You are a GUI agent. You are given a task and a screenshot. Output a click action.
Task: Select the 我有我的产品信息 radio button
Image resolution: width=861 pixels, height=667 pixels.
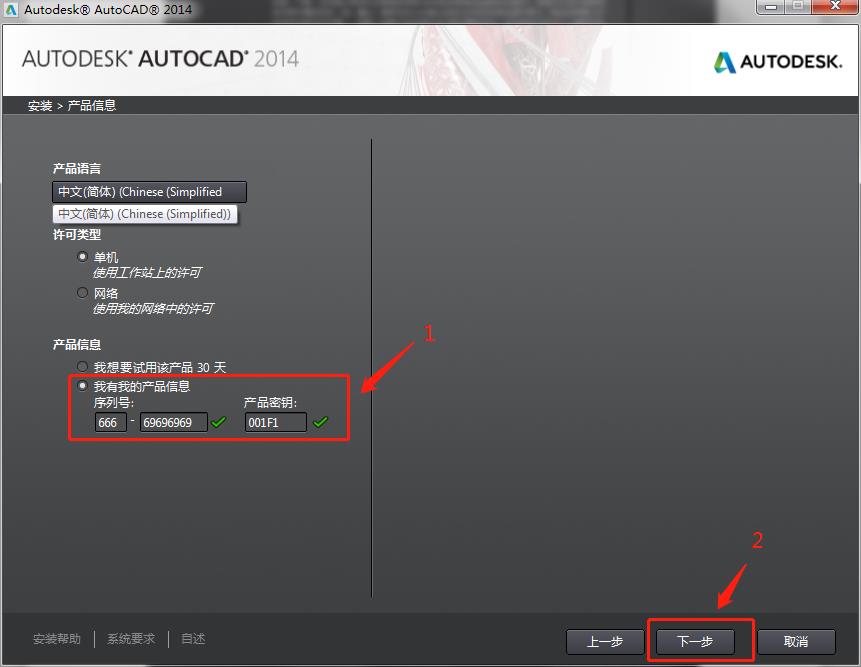(82, 386)
